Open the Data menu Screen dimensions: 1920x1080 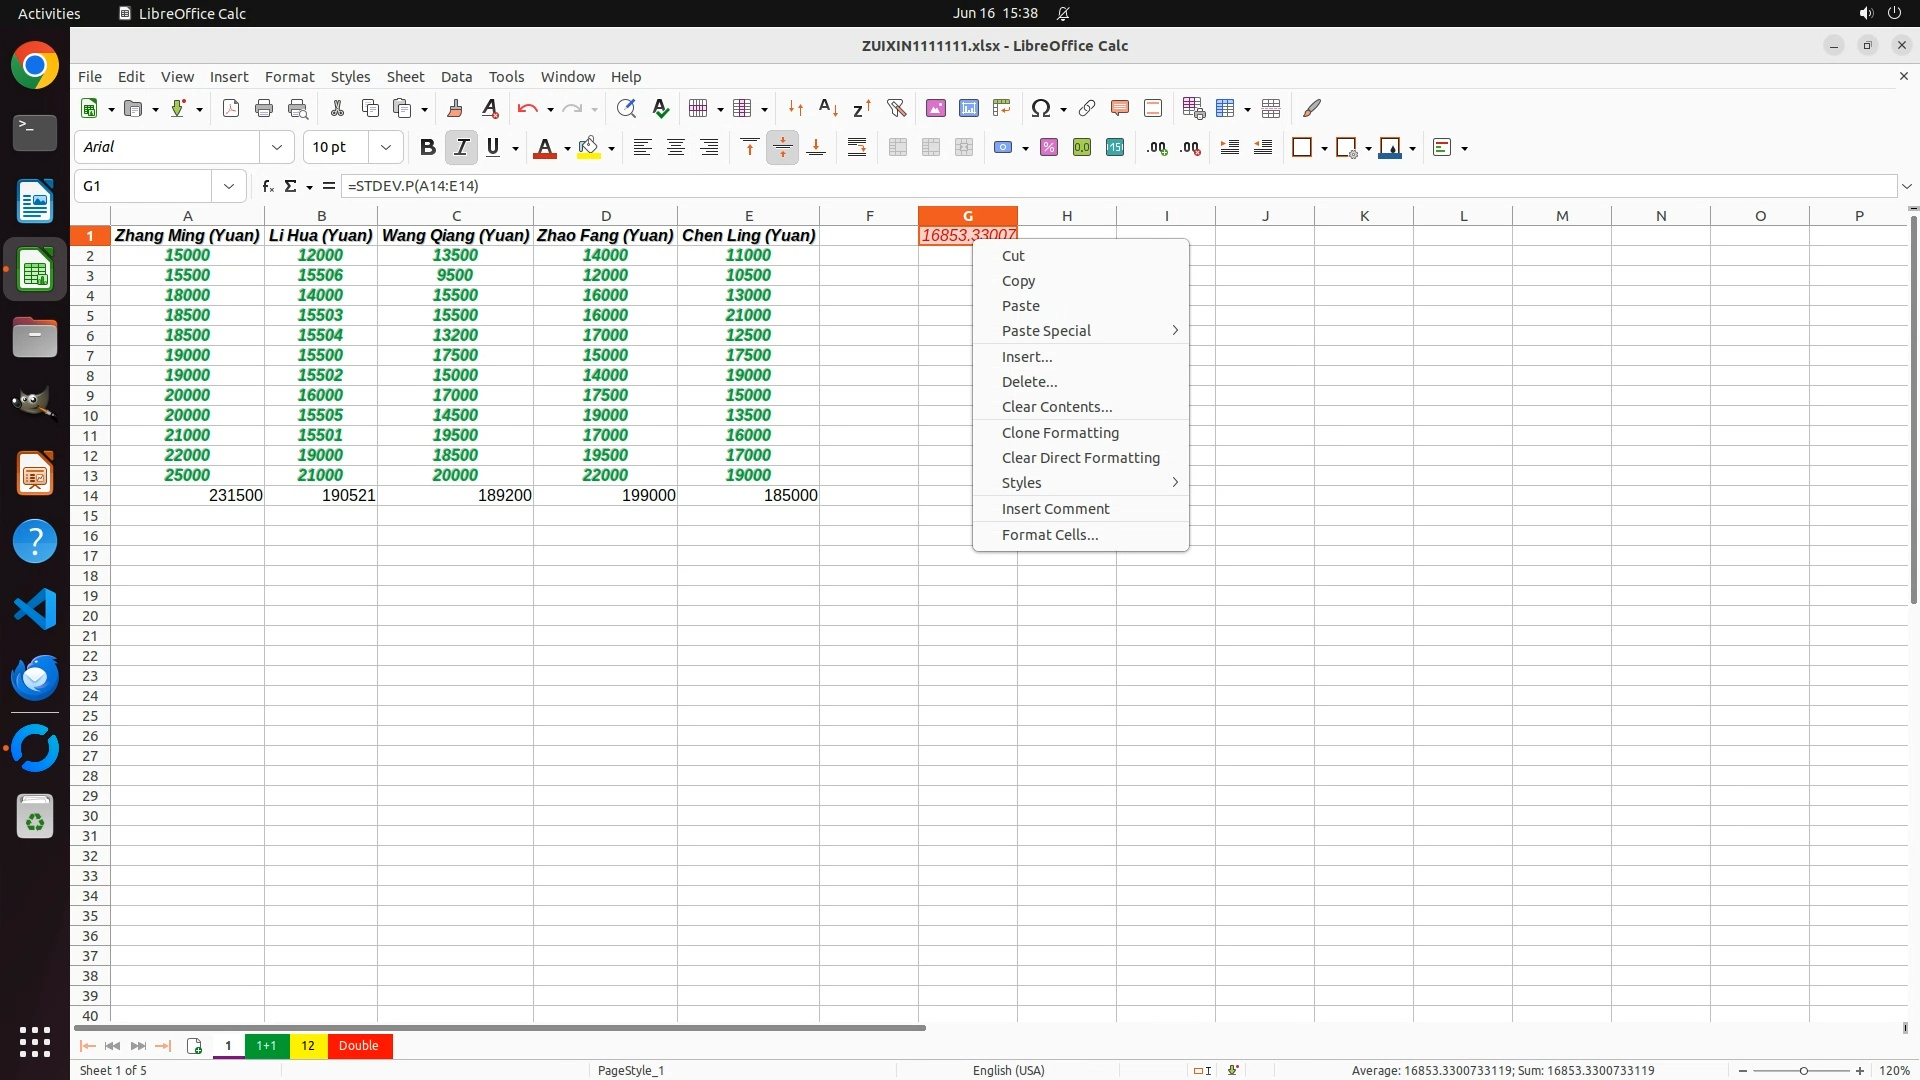456,77
